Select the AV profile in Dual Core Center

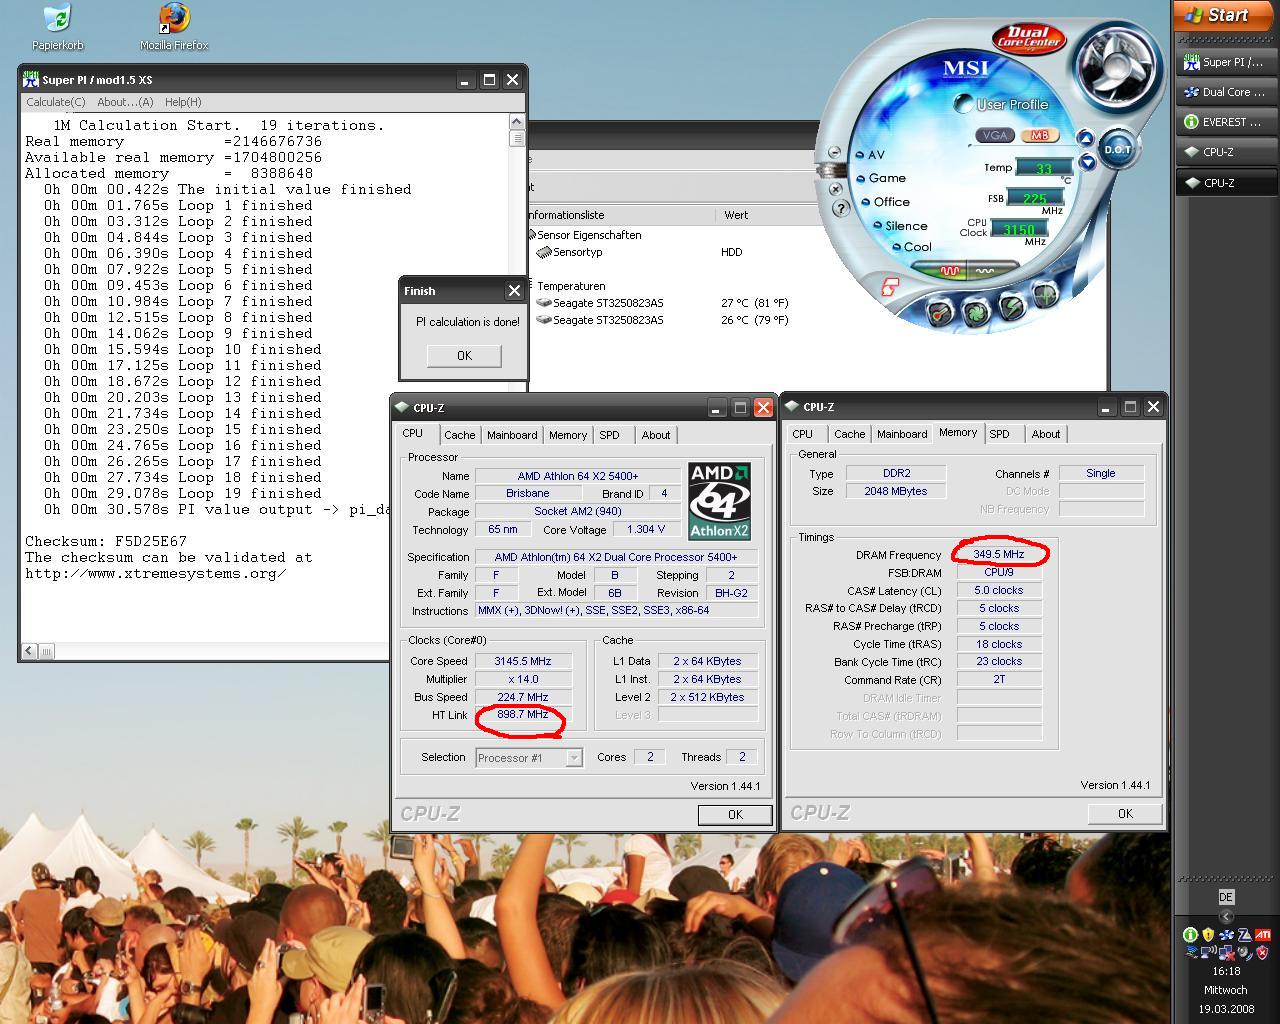[870, 155]
